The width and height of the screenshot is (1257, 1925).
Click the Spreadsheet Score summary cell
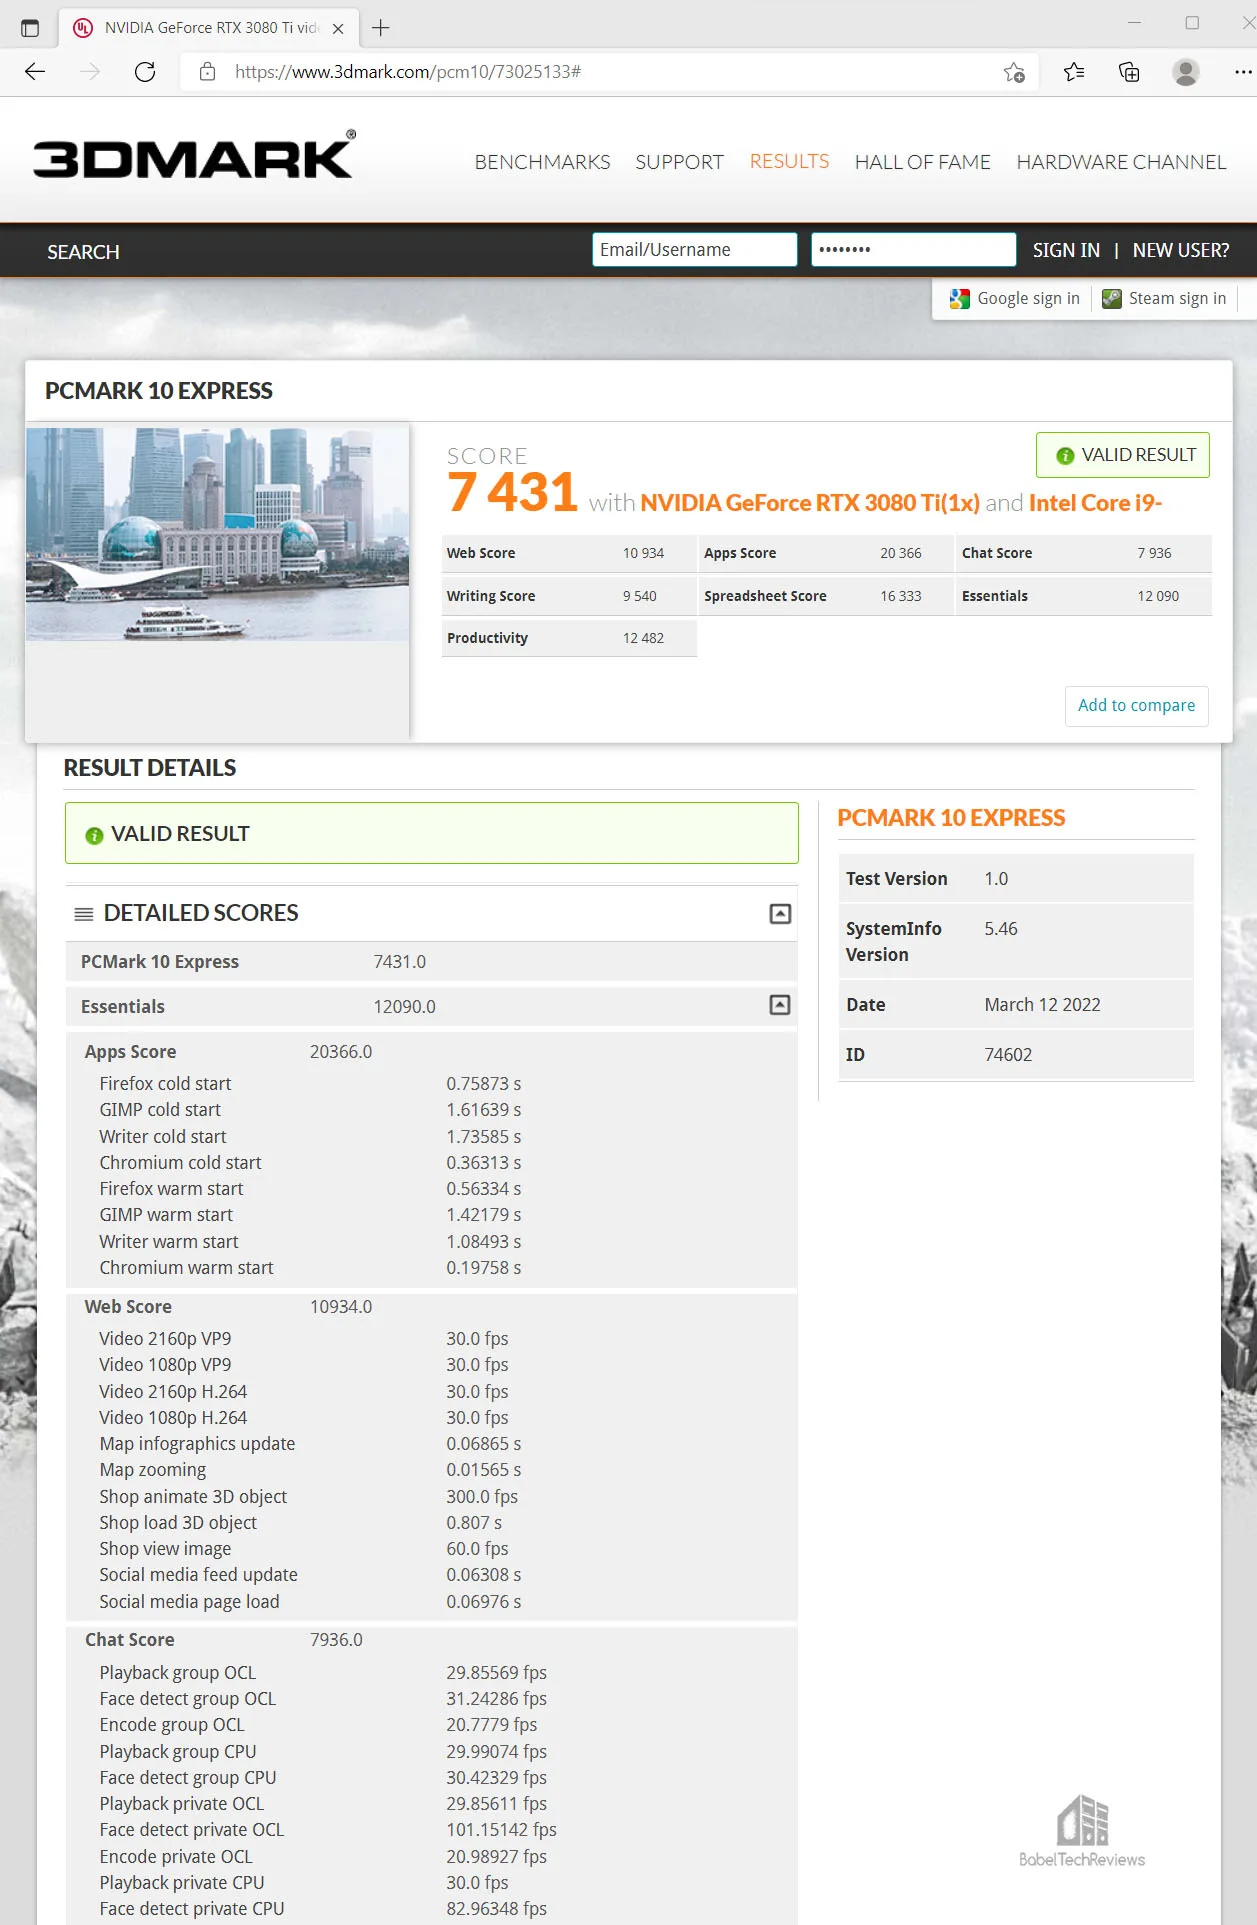coord(825,596)
